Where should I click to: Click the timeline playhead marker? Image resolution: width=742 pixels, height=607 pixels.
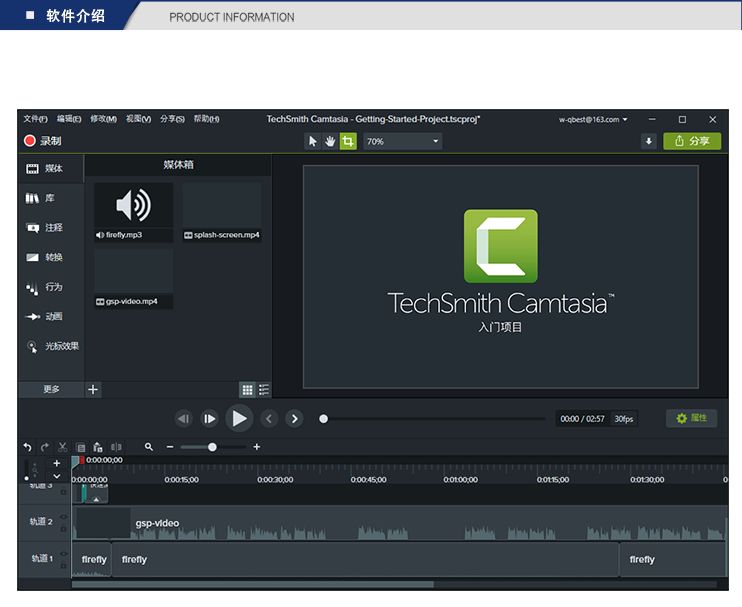coord(75,462)
